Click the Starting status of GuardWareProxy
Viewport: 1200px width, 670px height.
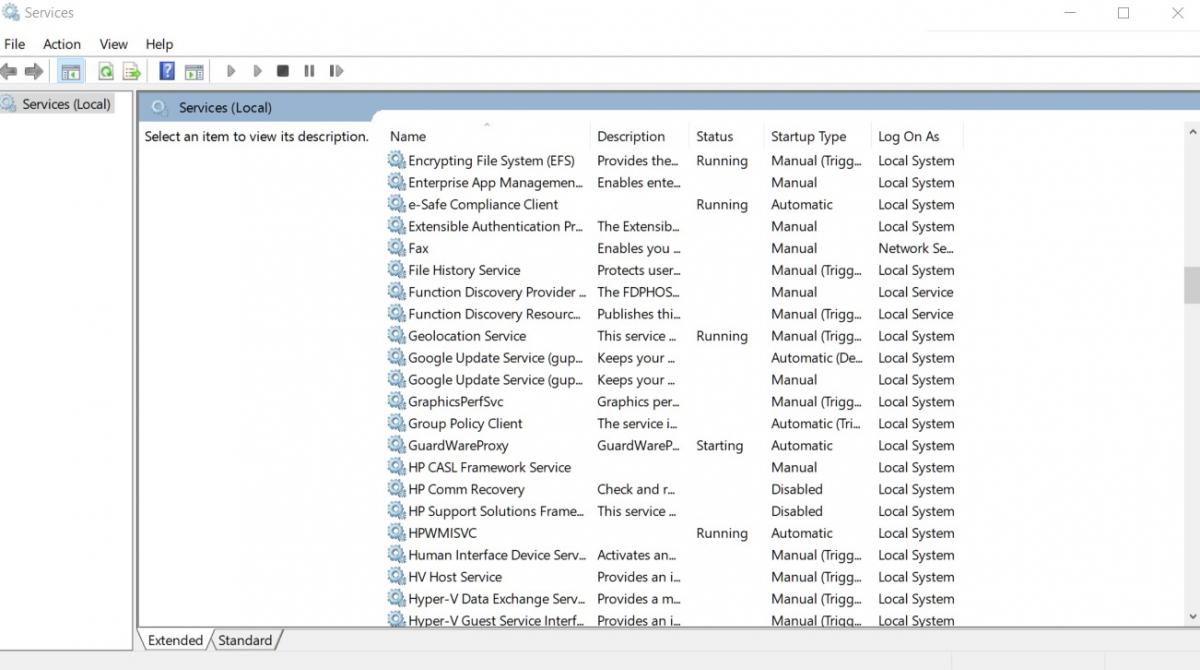pyautogui.click(x=719, y=446)
